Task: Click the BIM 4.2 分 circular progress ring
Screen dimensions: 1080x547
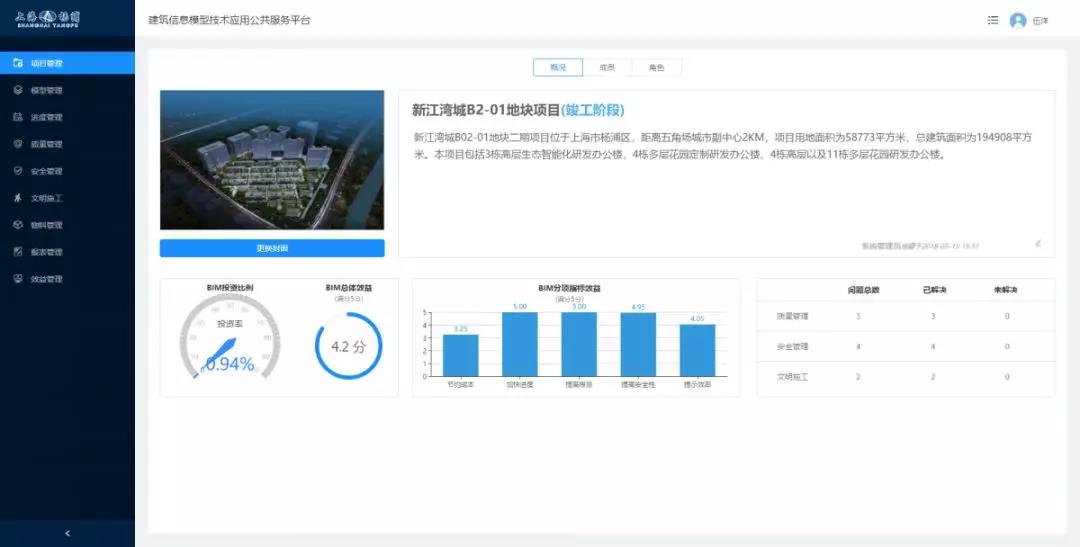Action: (349, 346)
